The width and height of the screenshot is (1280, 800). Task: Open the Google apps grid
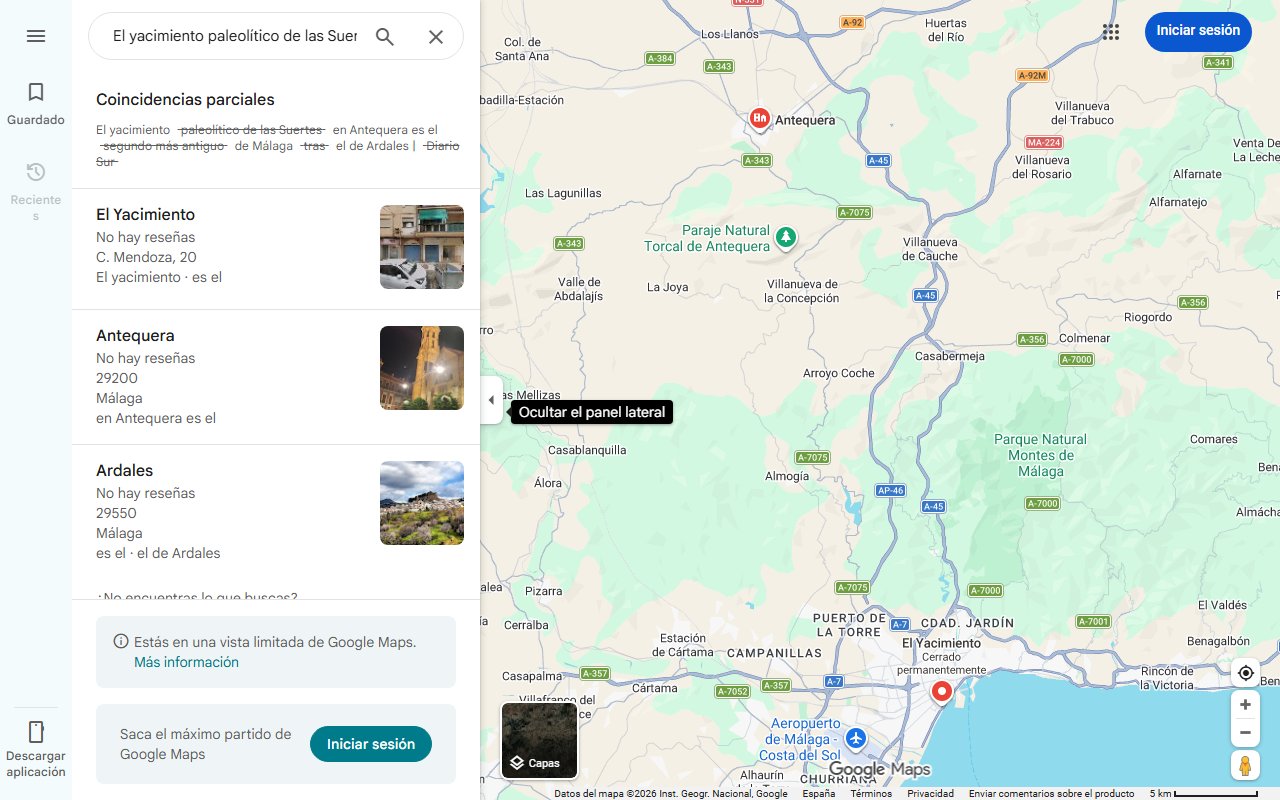click(1111, 31)
